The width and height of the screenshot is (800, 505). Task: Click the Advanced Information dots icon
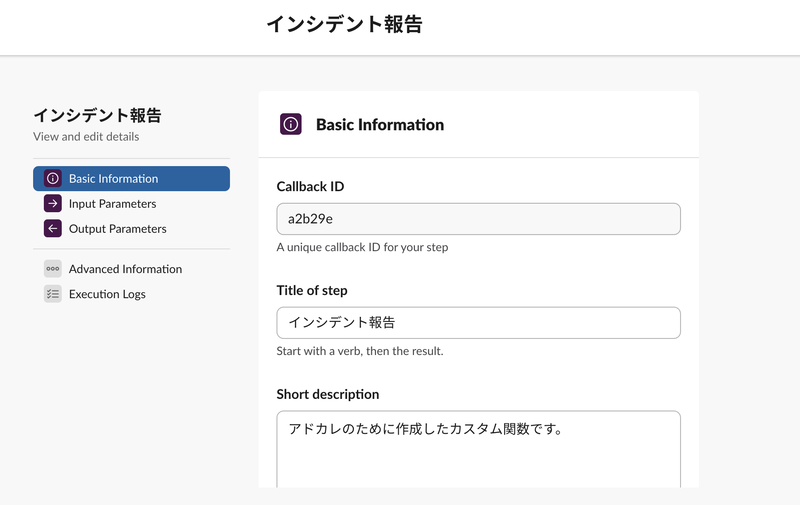(x=53, y=269)
